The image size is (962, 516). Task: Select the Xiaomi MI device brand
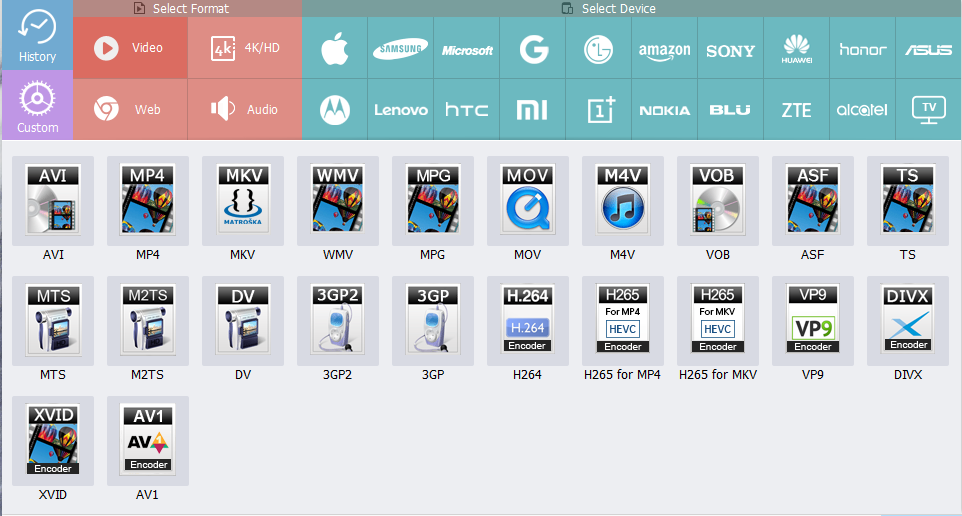(533, 109)
